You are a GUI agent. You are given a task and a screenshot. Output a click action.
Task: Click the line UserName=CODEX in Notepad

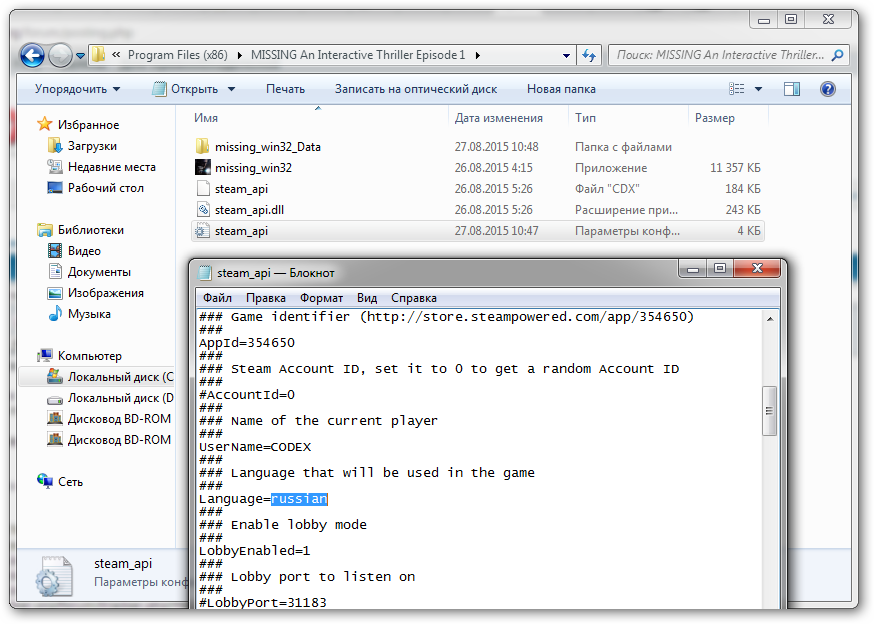pyautogui.click(x=255, y=447)
